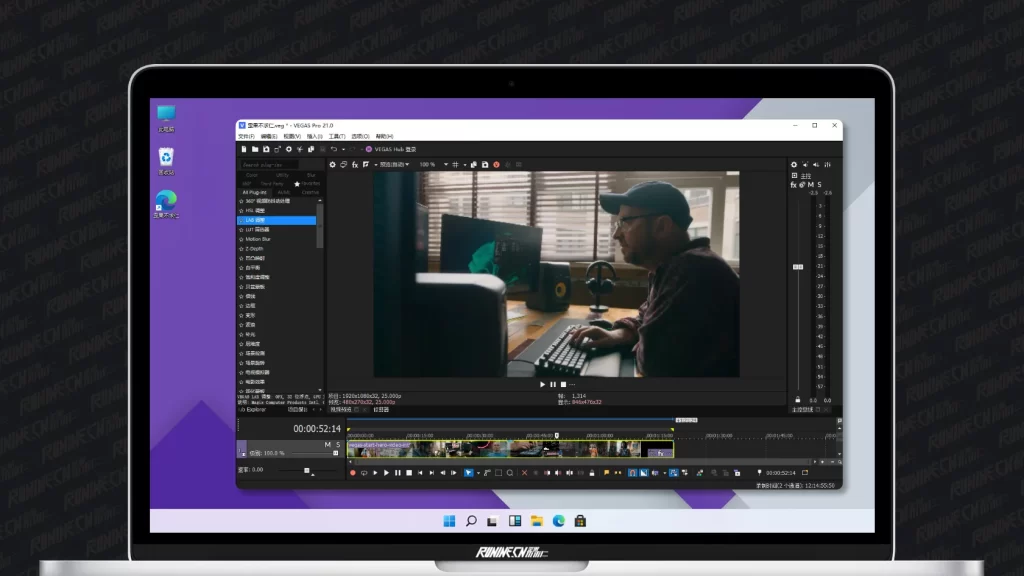This screenshot has width=1024, height=576.
Task: Select the Motion Blur plug-in
Action: (x=259, y=239)
